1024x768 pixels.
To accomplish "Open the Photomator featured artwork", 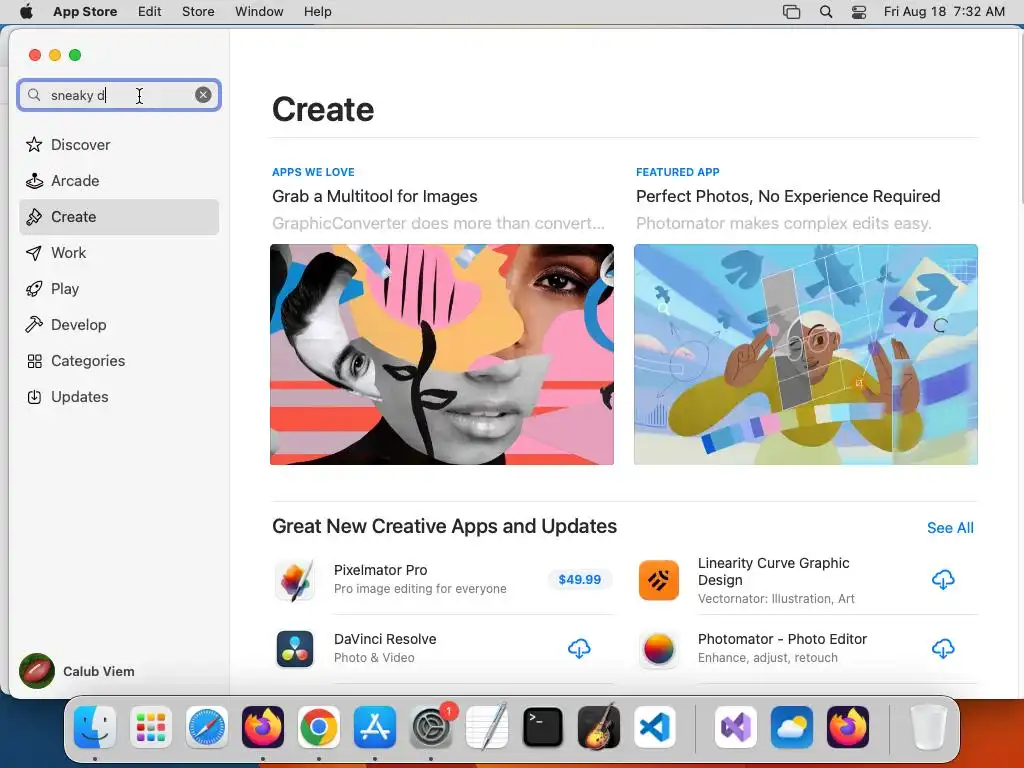I will pyautogui.click(x=806, y=355).
